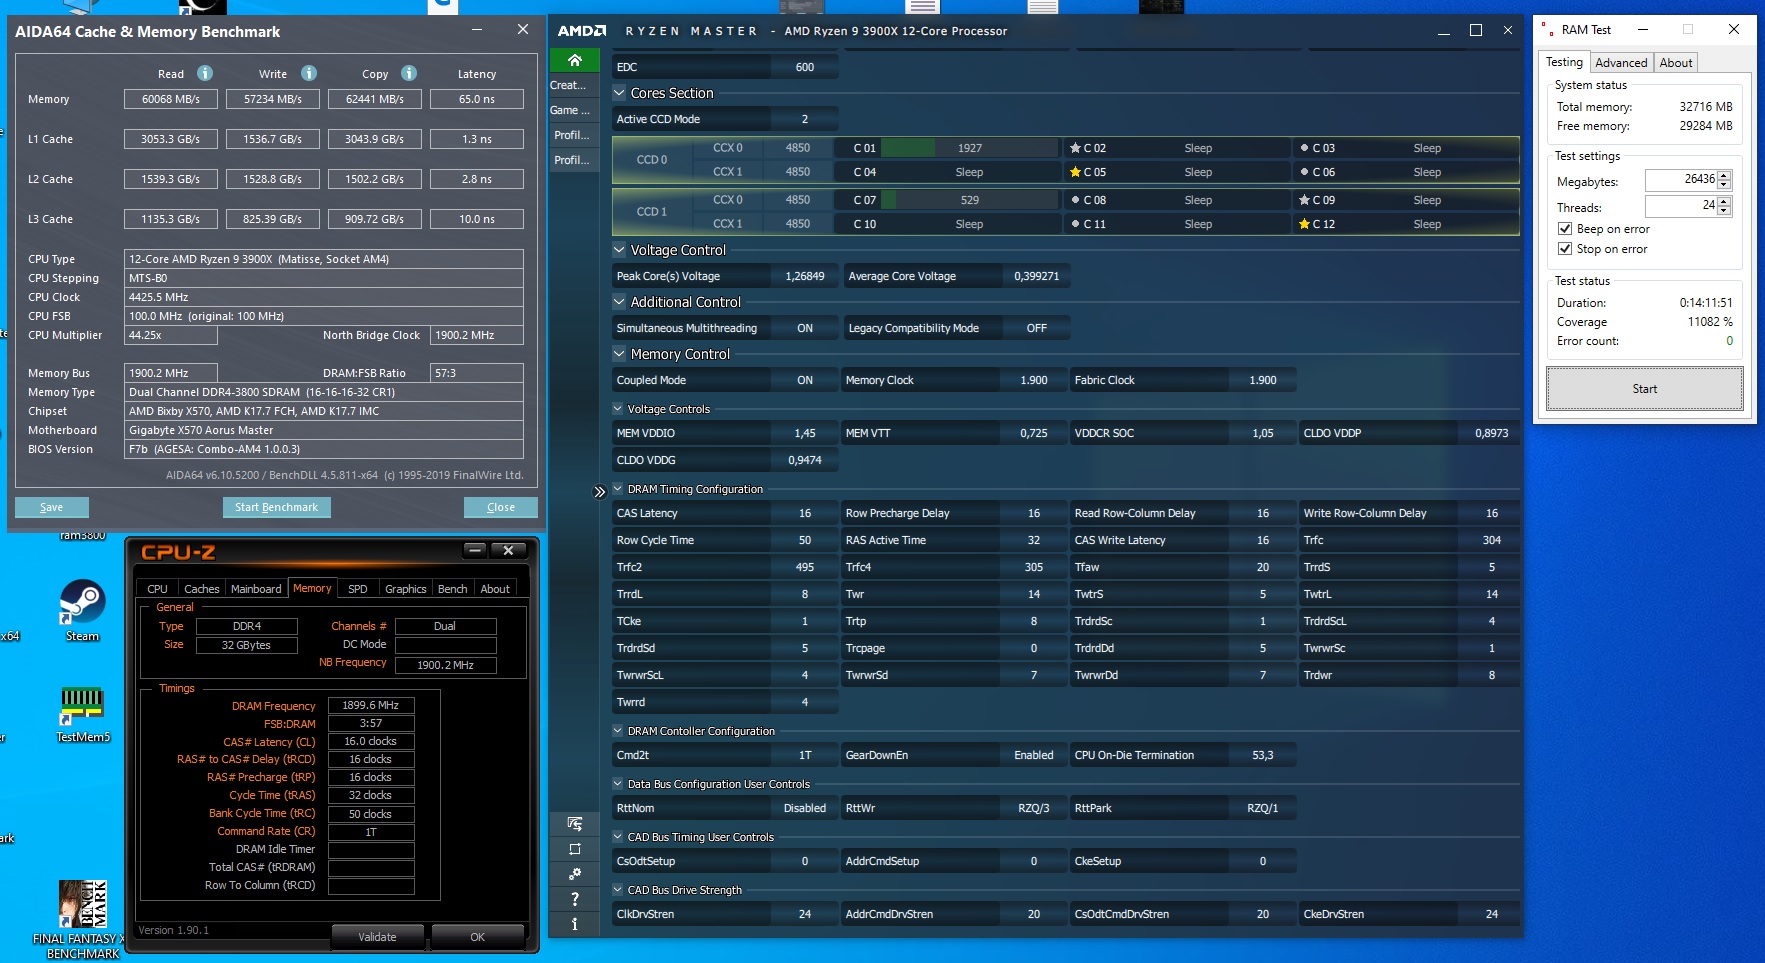
Task: Collapse the Voltage Controls subsection
Action: (618, 409)
